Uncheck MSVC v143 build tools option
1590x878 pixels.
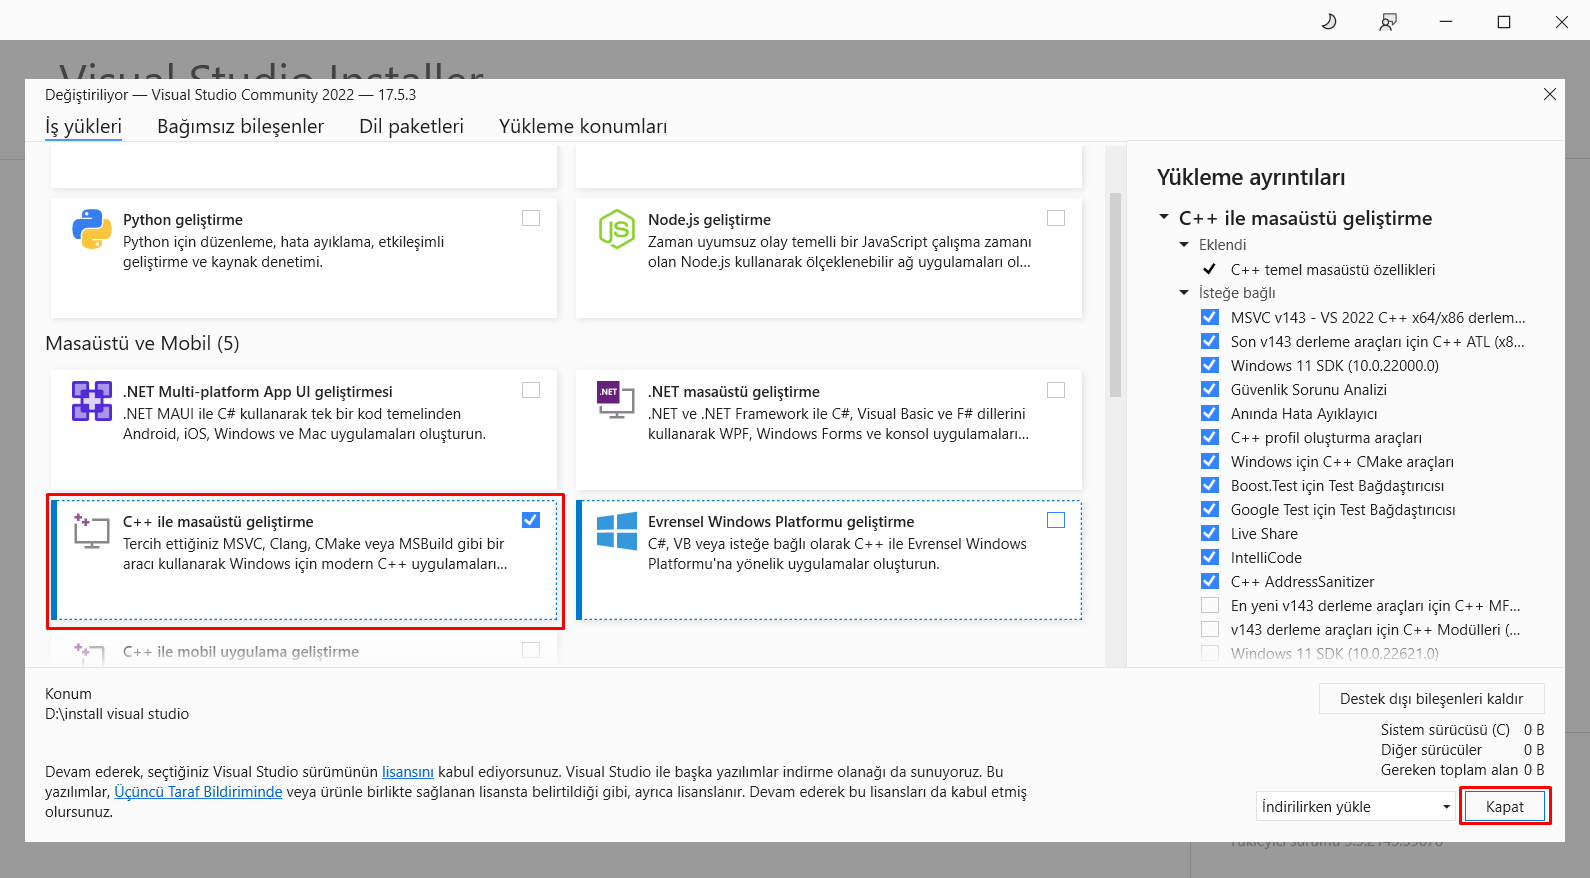1210,317
